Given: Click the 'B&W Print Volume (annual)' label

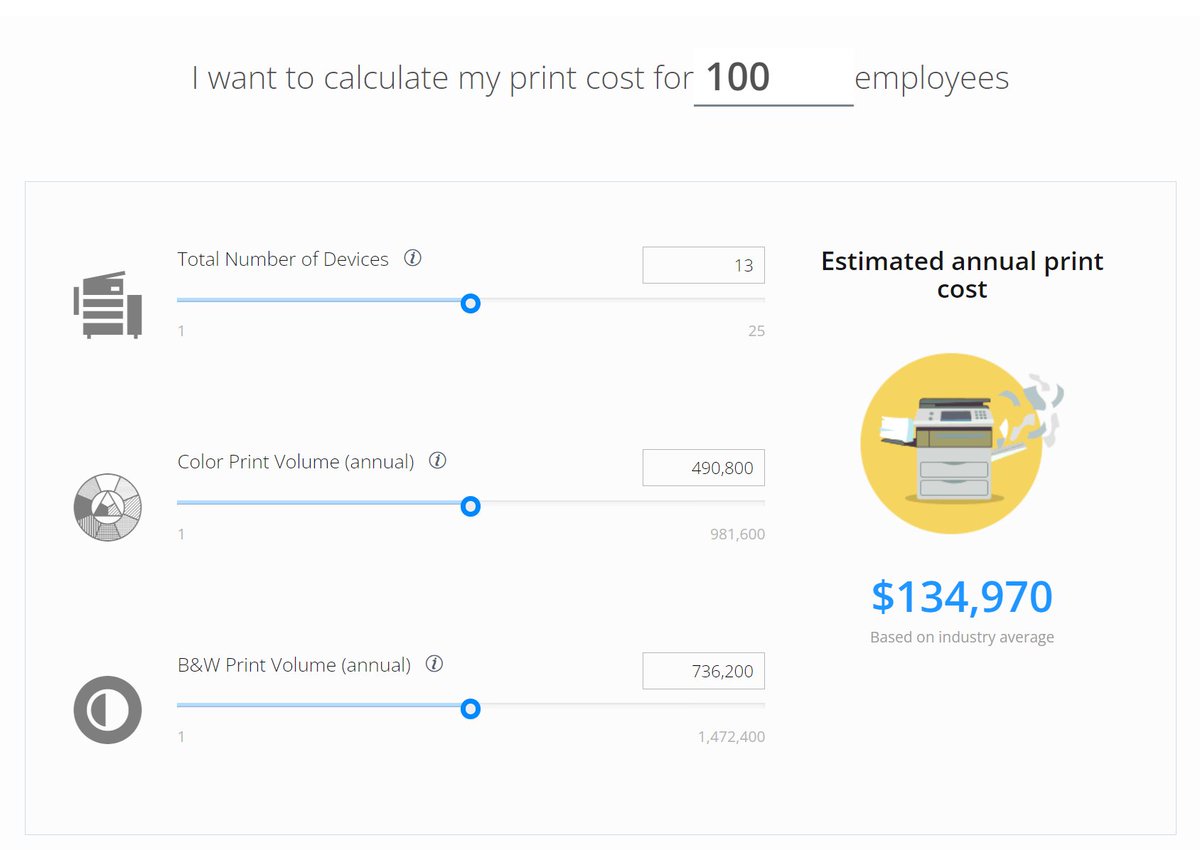Looking at the screenshot, I should tap(294, 665).
